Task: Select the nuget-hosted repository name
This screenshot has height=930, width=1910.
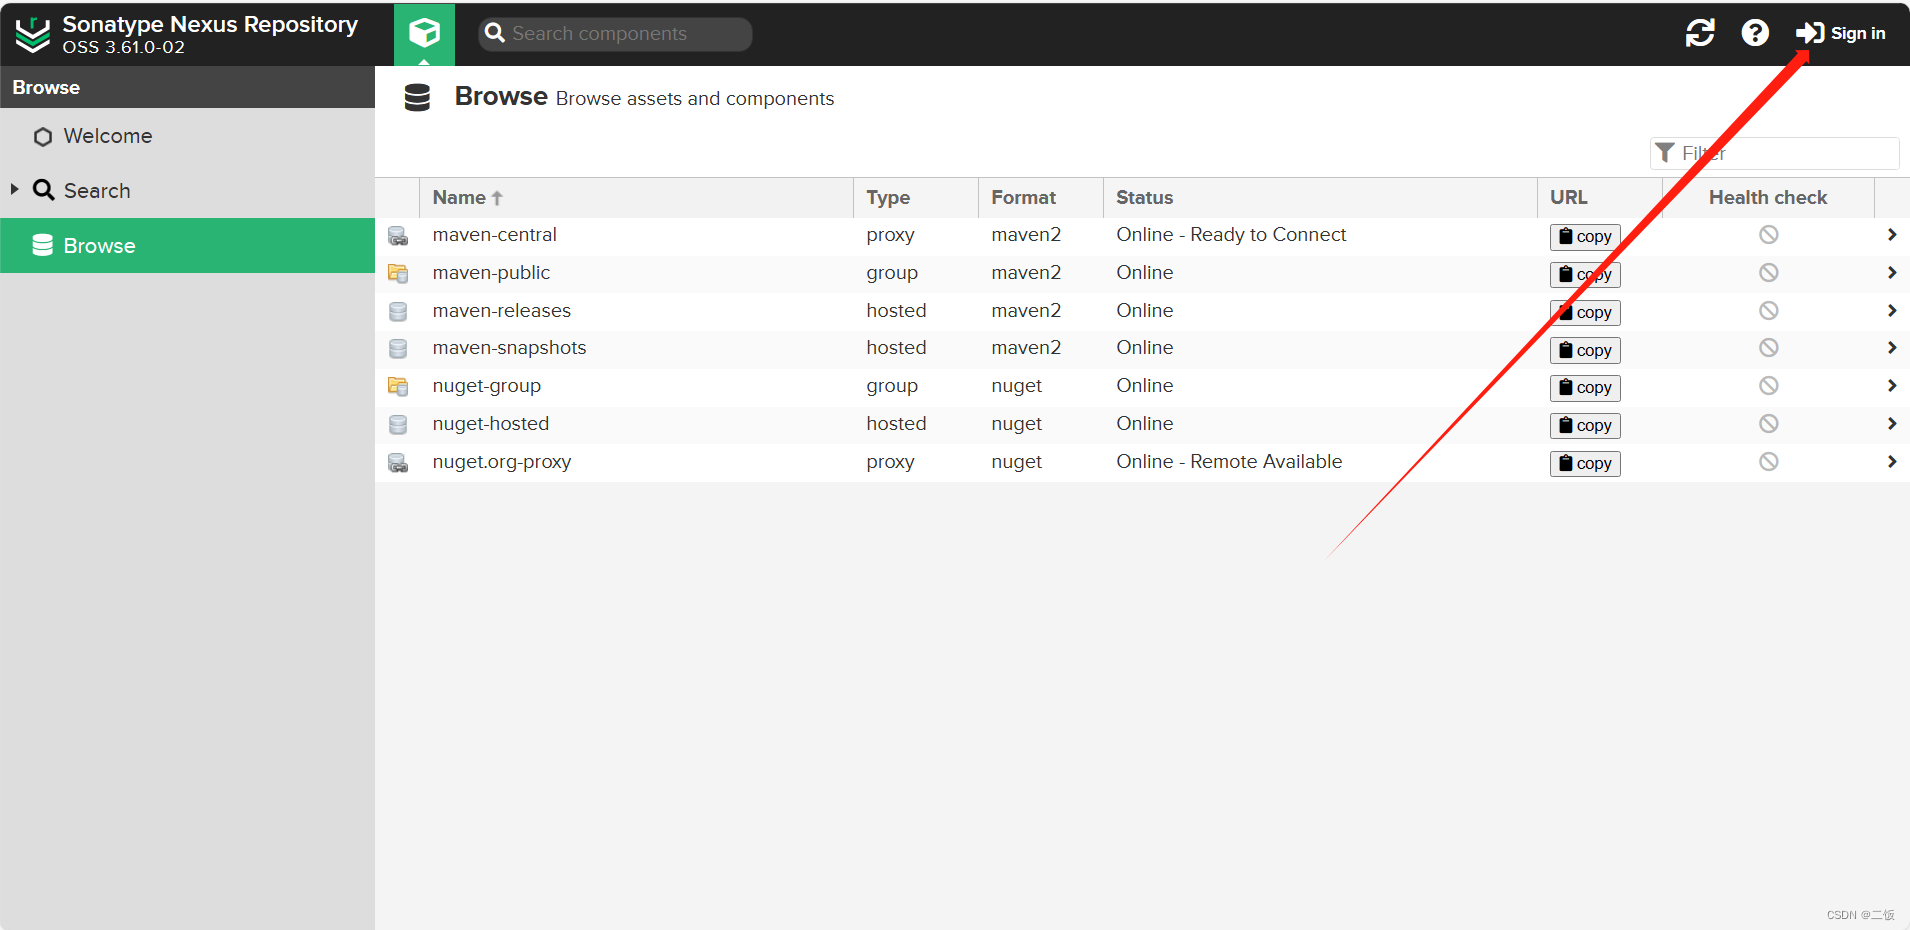Action: click(490, 423)
